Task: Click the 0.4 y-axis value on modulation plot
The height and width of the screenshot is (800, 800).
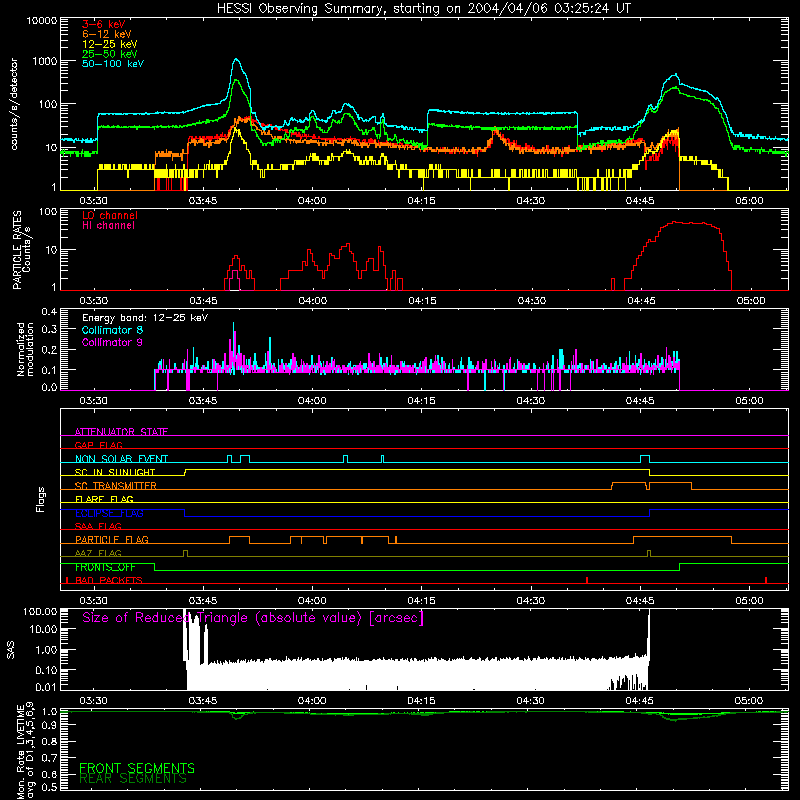Action: (x=49, y=312)
